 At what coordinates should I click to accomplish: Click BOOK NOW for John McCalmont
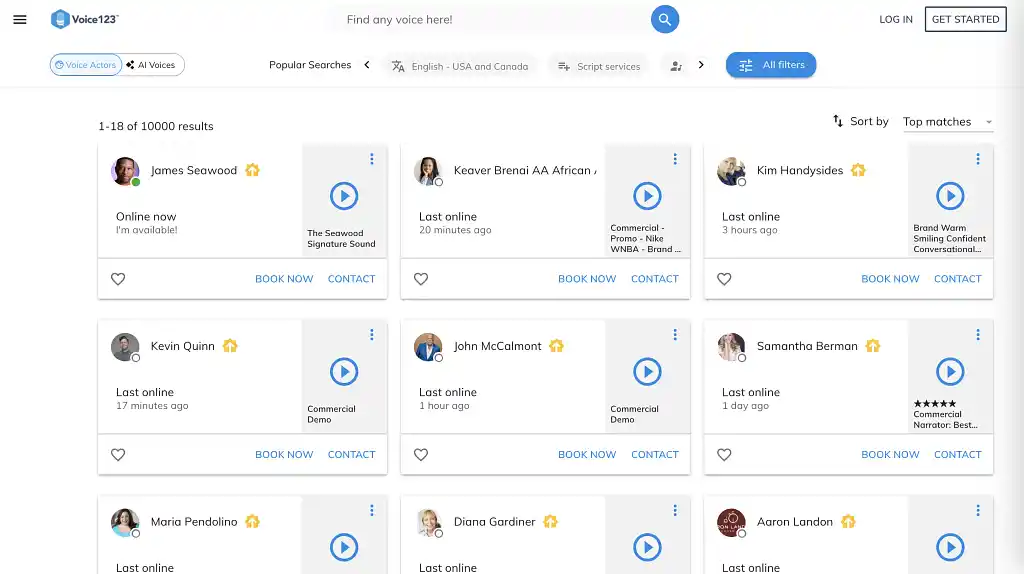click(x=587, y=455)
